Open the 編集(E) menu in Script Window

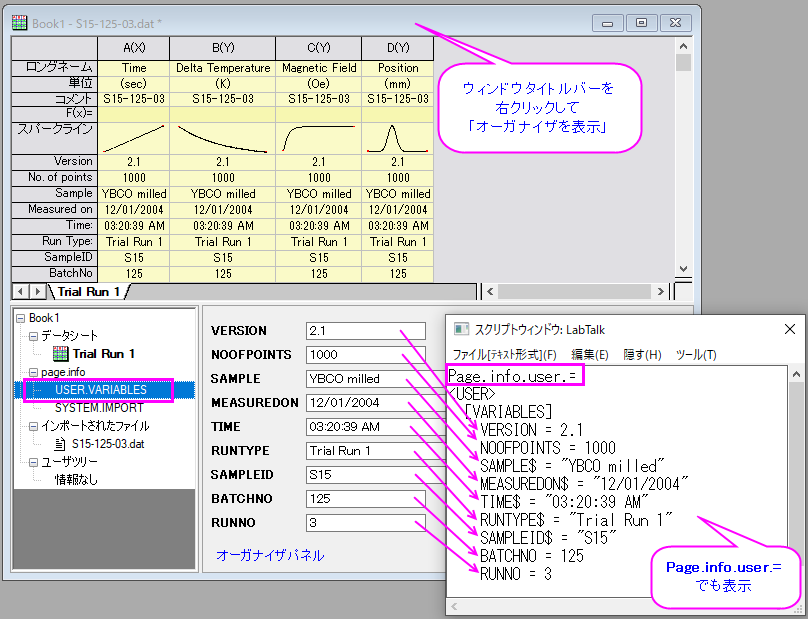pos(590,355)
